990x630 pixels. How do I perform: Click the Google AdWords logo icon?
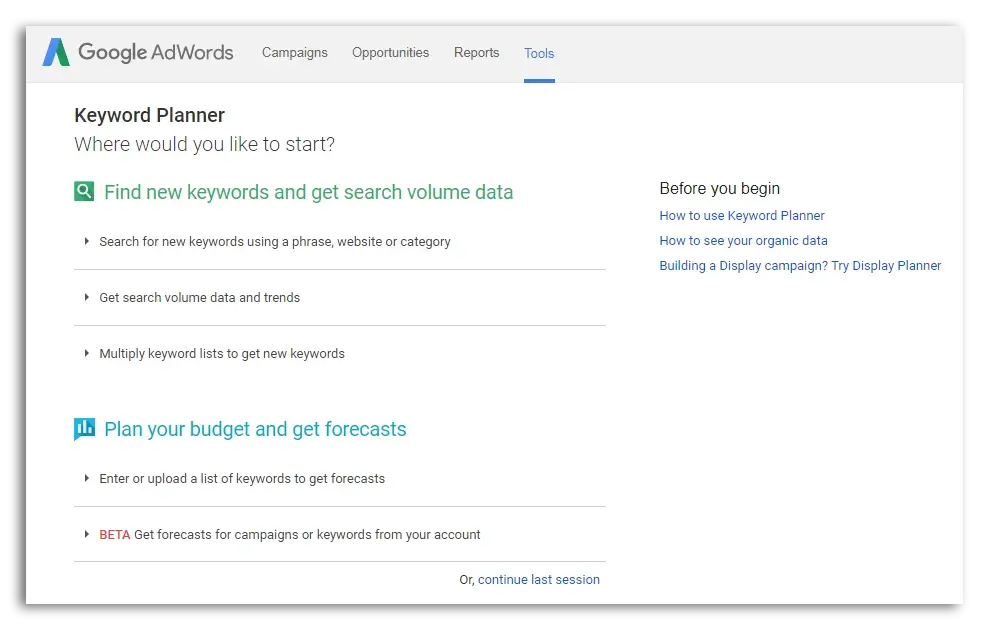click(x=56, y=53)
